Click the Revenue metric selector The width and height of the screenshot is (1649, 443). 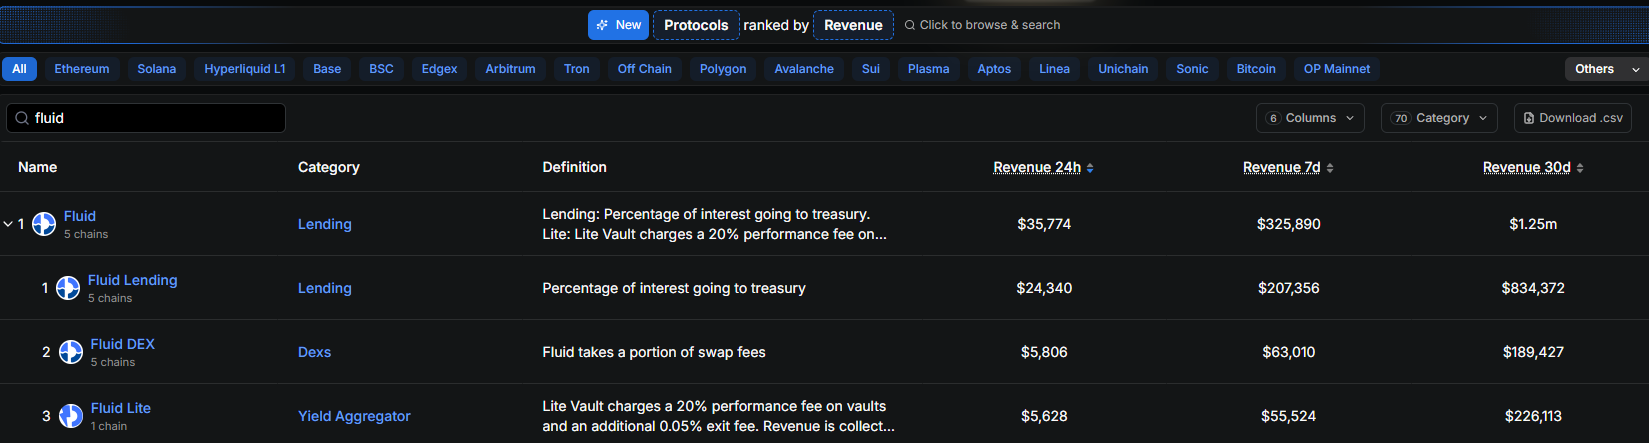coord(853,25)
